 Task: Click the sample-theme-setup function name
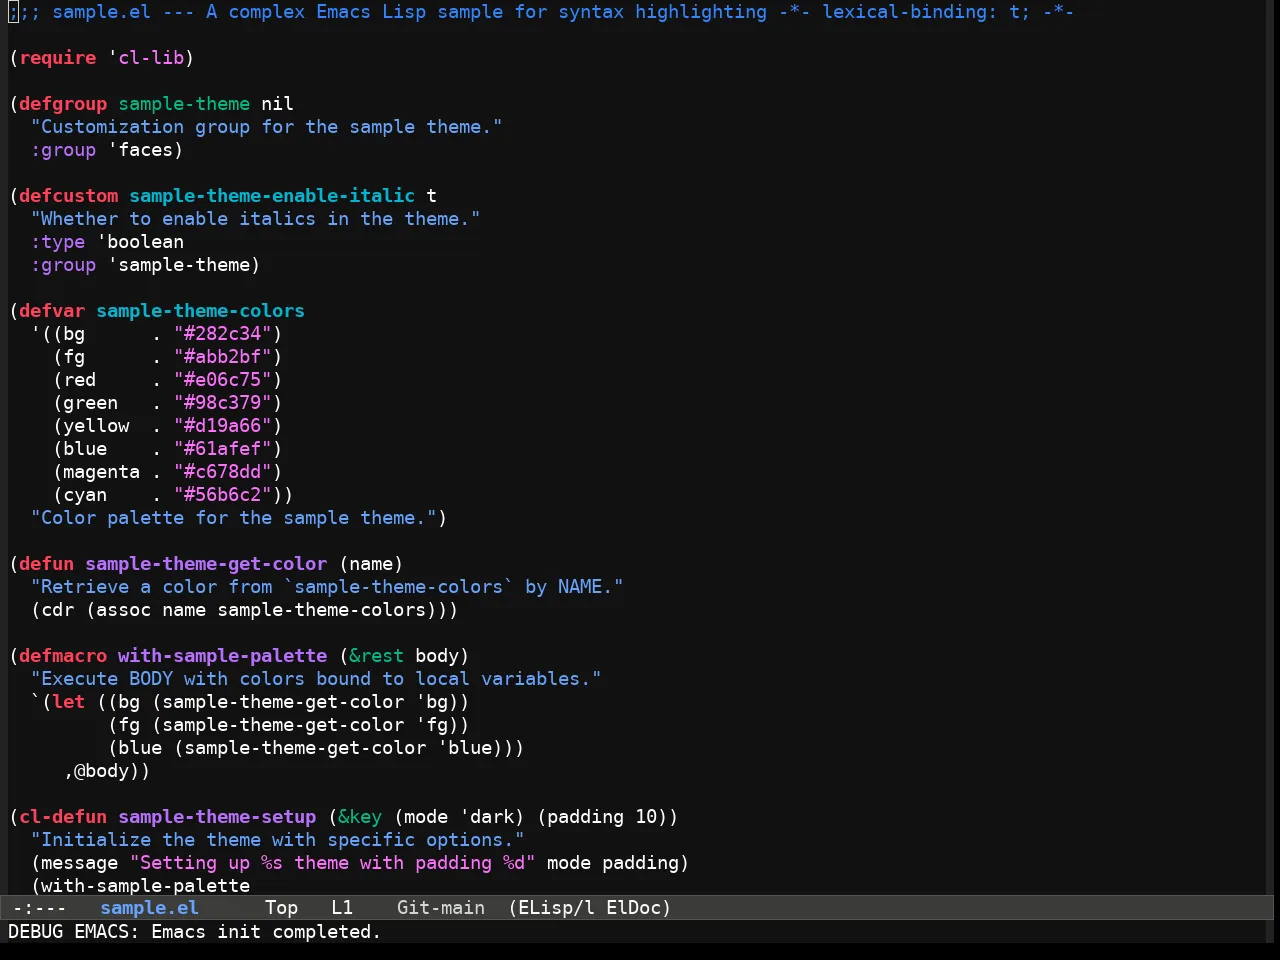(x=217, y=817)
